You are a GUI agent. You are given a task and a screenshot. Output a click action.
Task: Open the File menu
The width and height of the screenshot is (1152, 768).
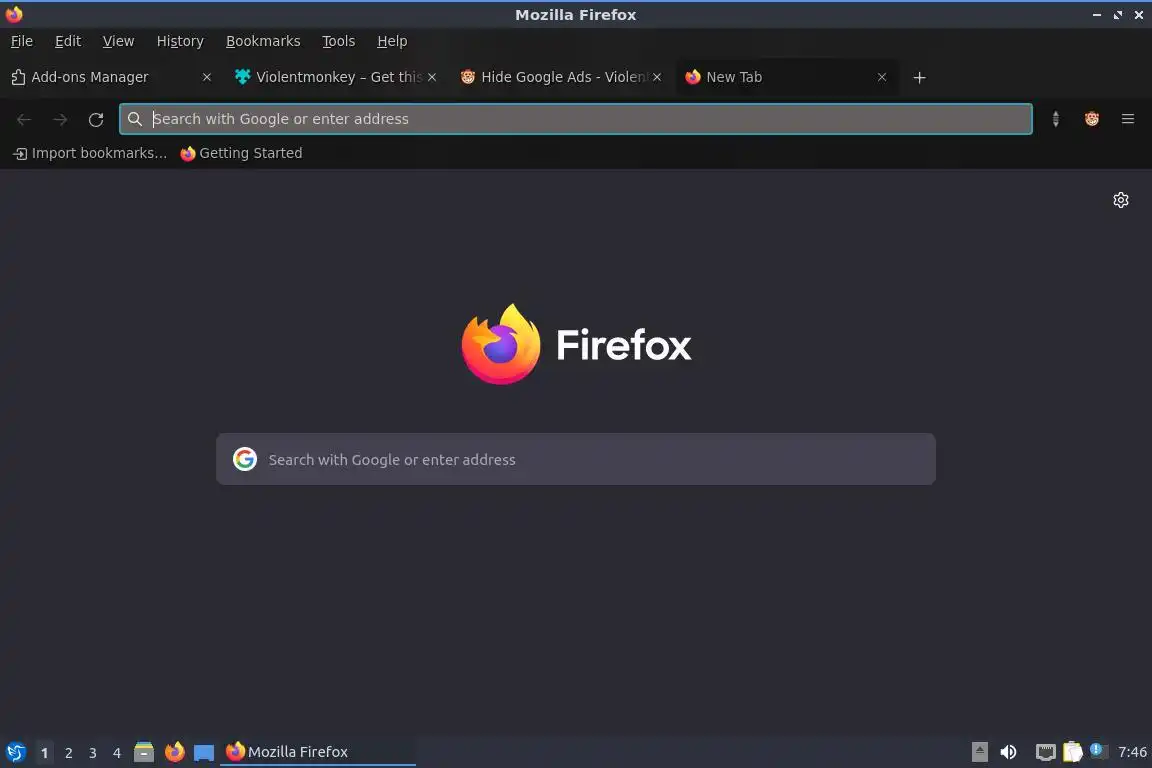[x=22, y=41]
